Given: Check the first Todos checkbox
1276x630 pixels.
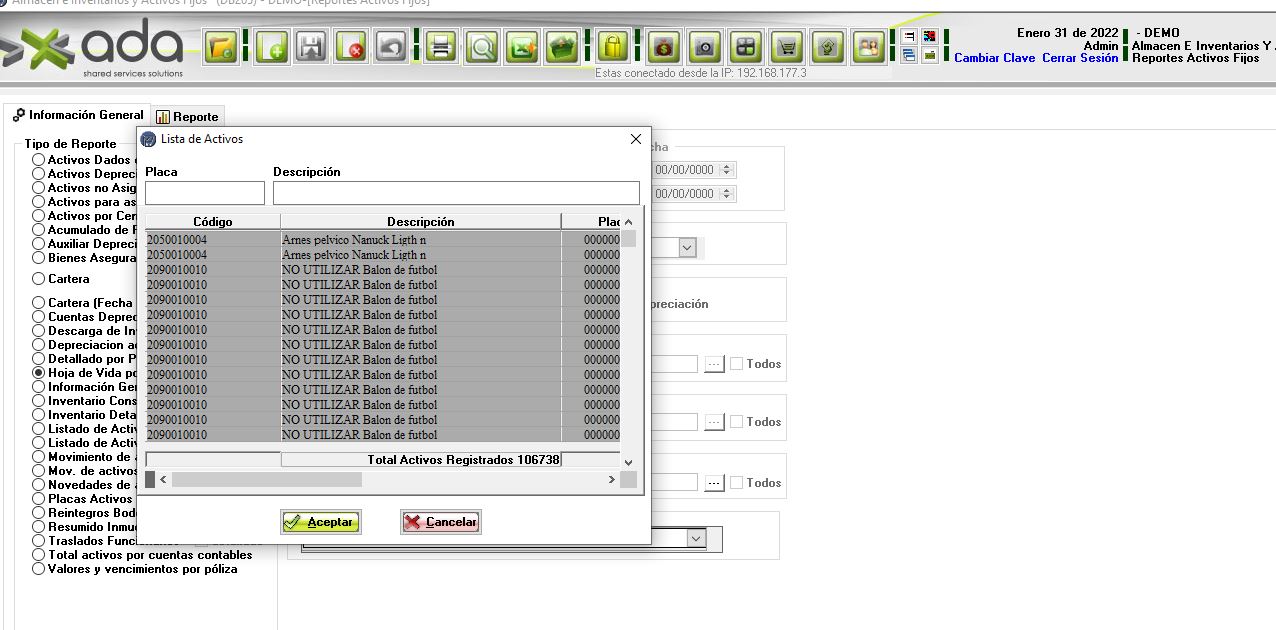Looking at the screenshot, I should [x=736, y=364].
